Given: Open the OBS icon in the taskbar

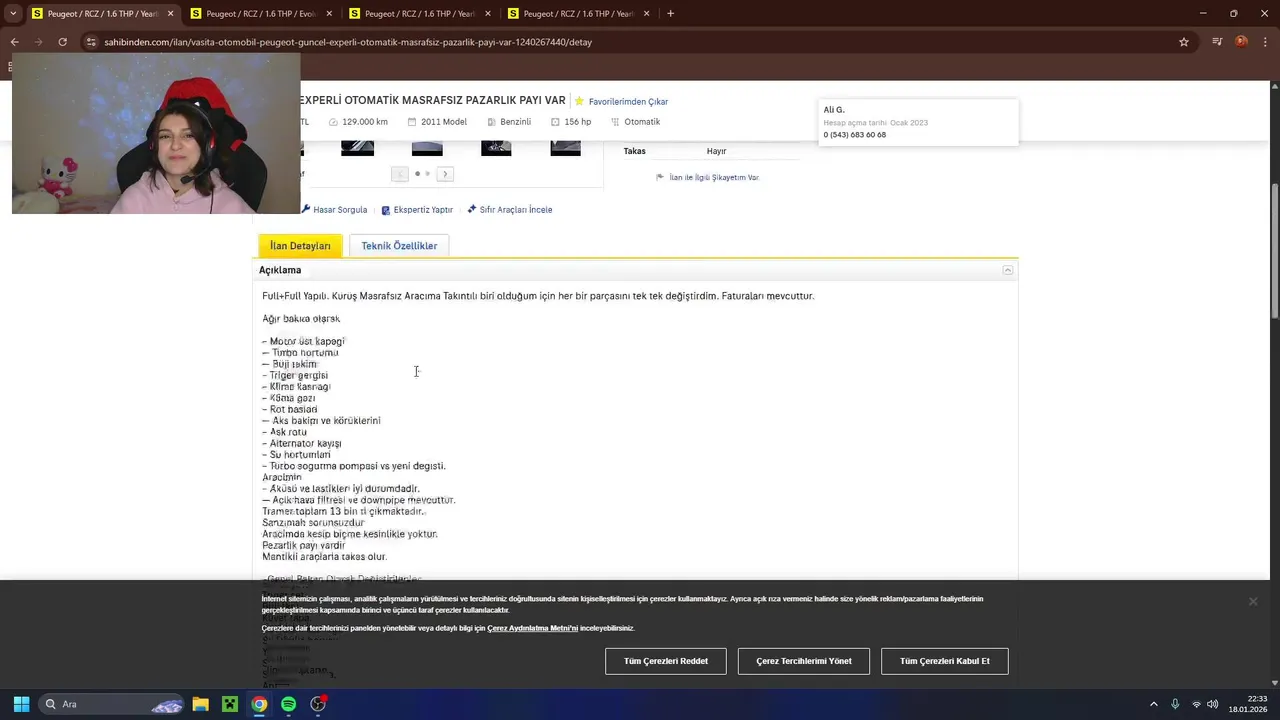Looking at the screenshot, I should click(x=318, y=704).
